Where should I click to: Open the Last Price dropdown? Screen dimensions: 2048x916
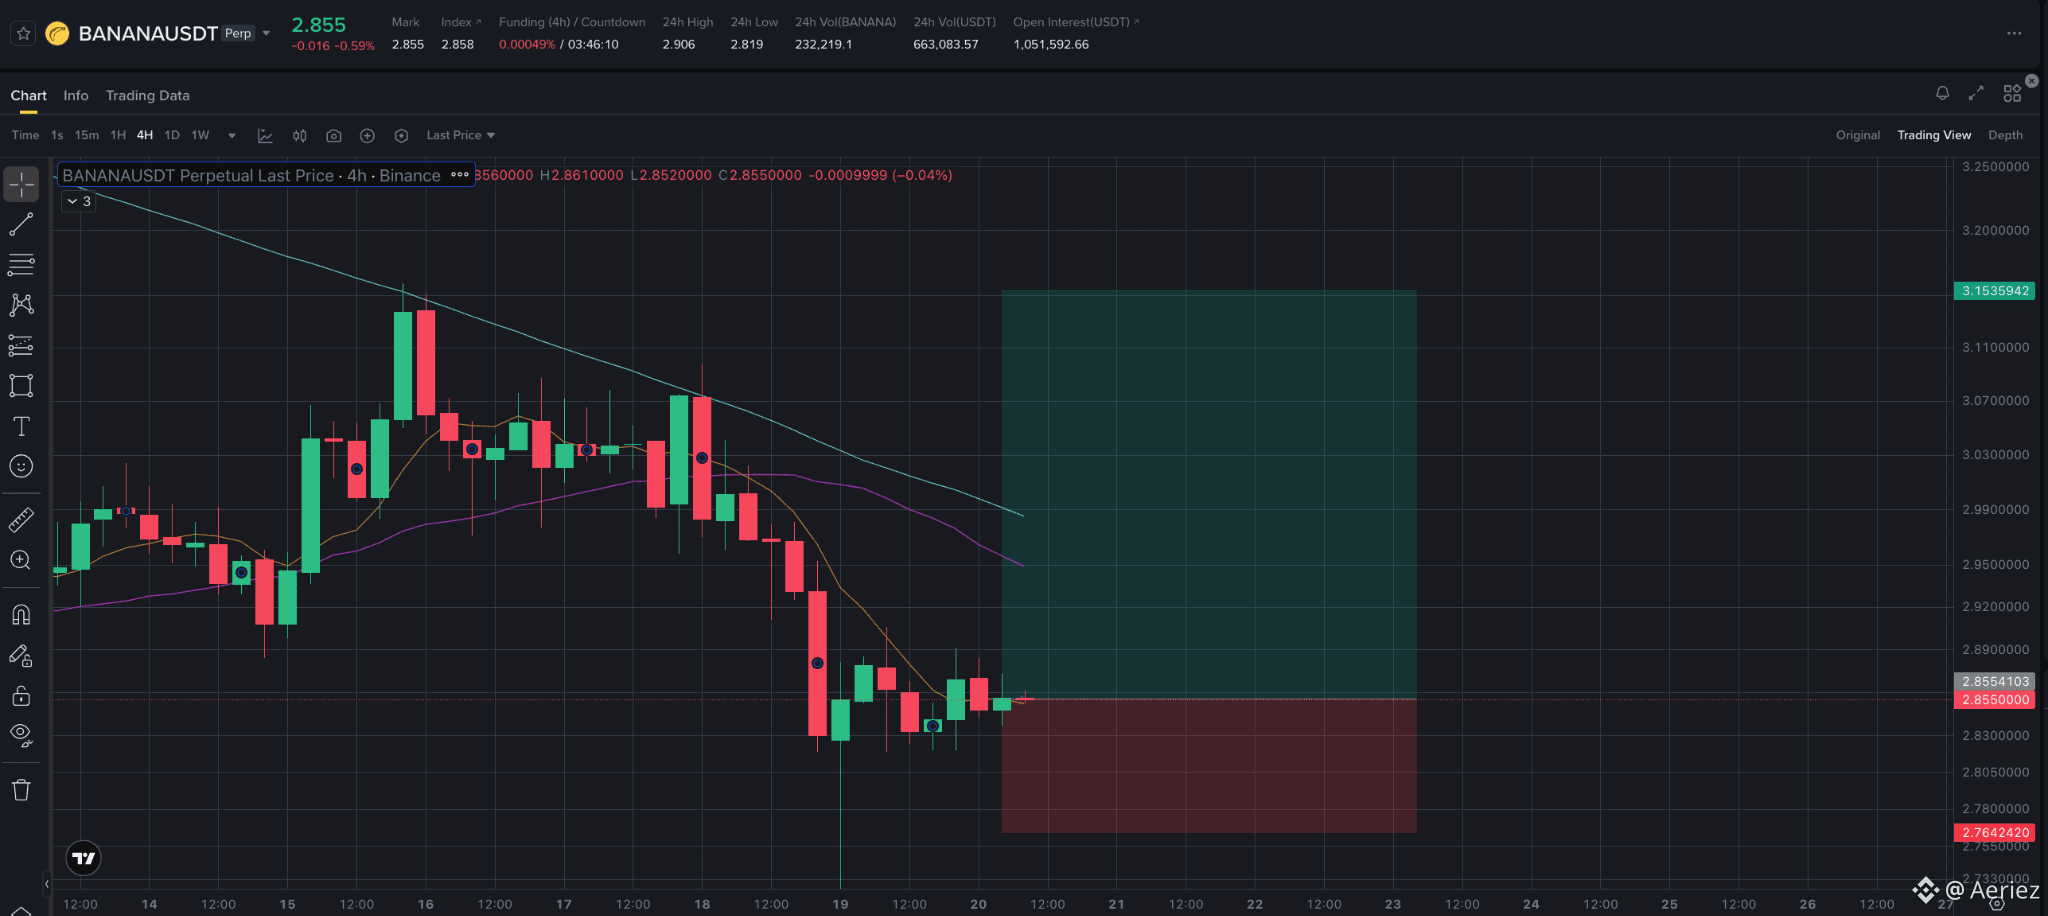point(461,135)
